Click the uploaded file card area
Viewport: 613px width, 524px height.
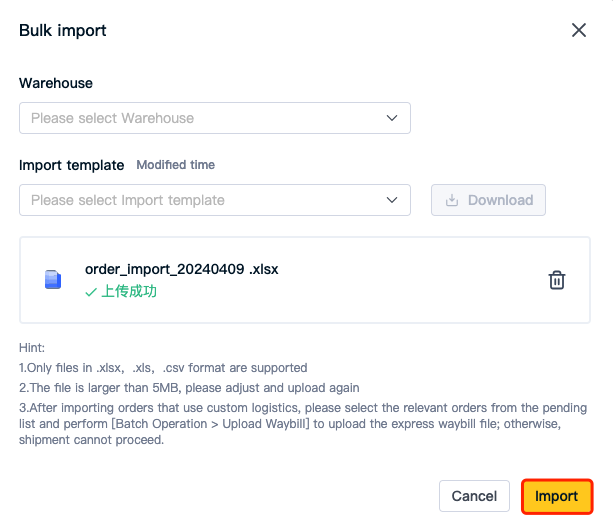point(305,280)
